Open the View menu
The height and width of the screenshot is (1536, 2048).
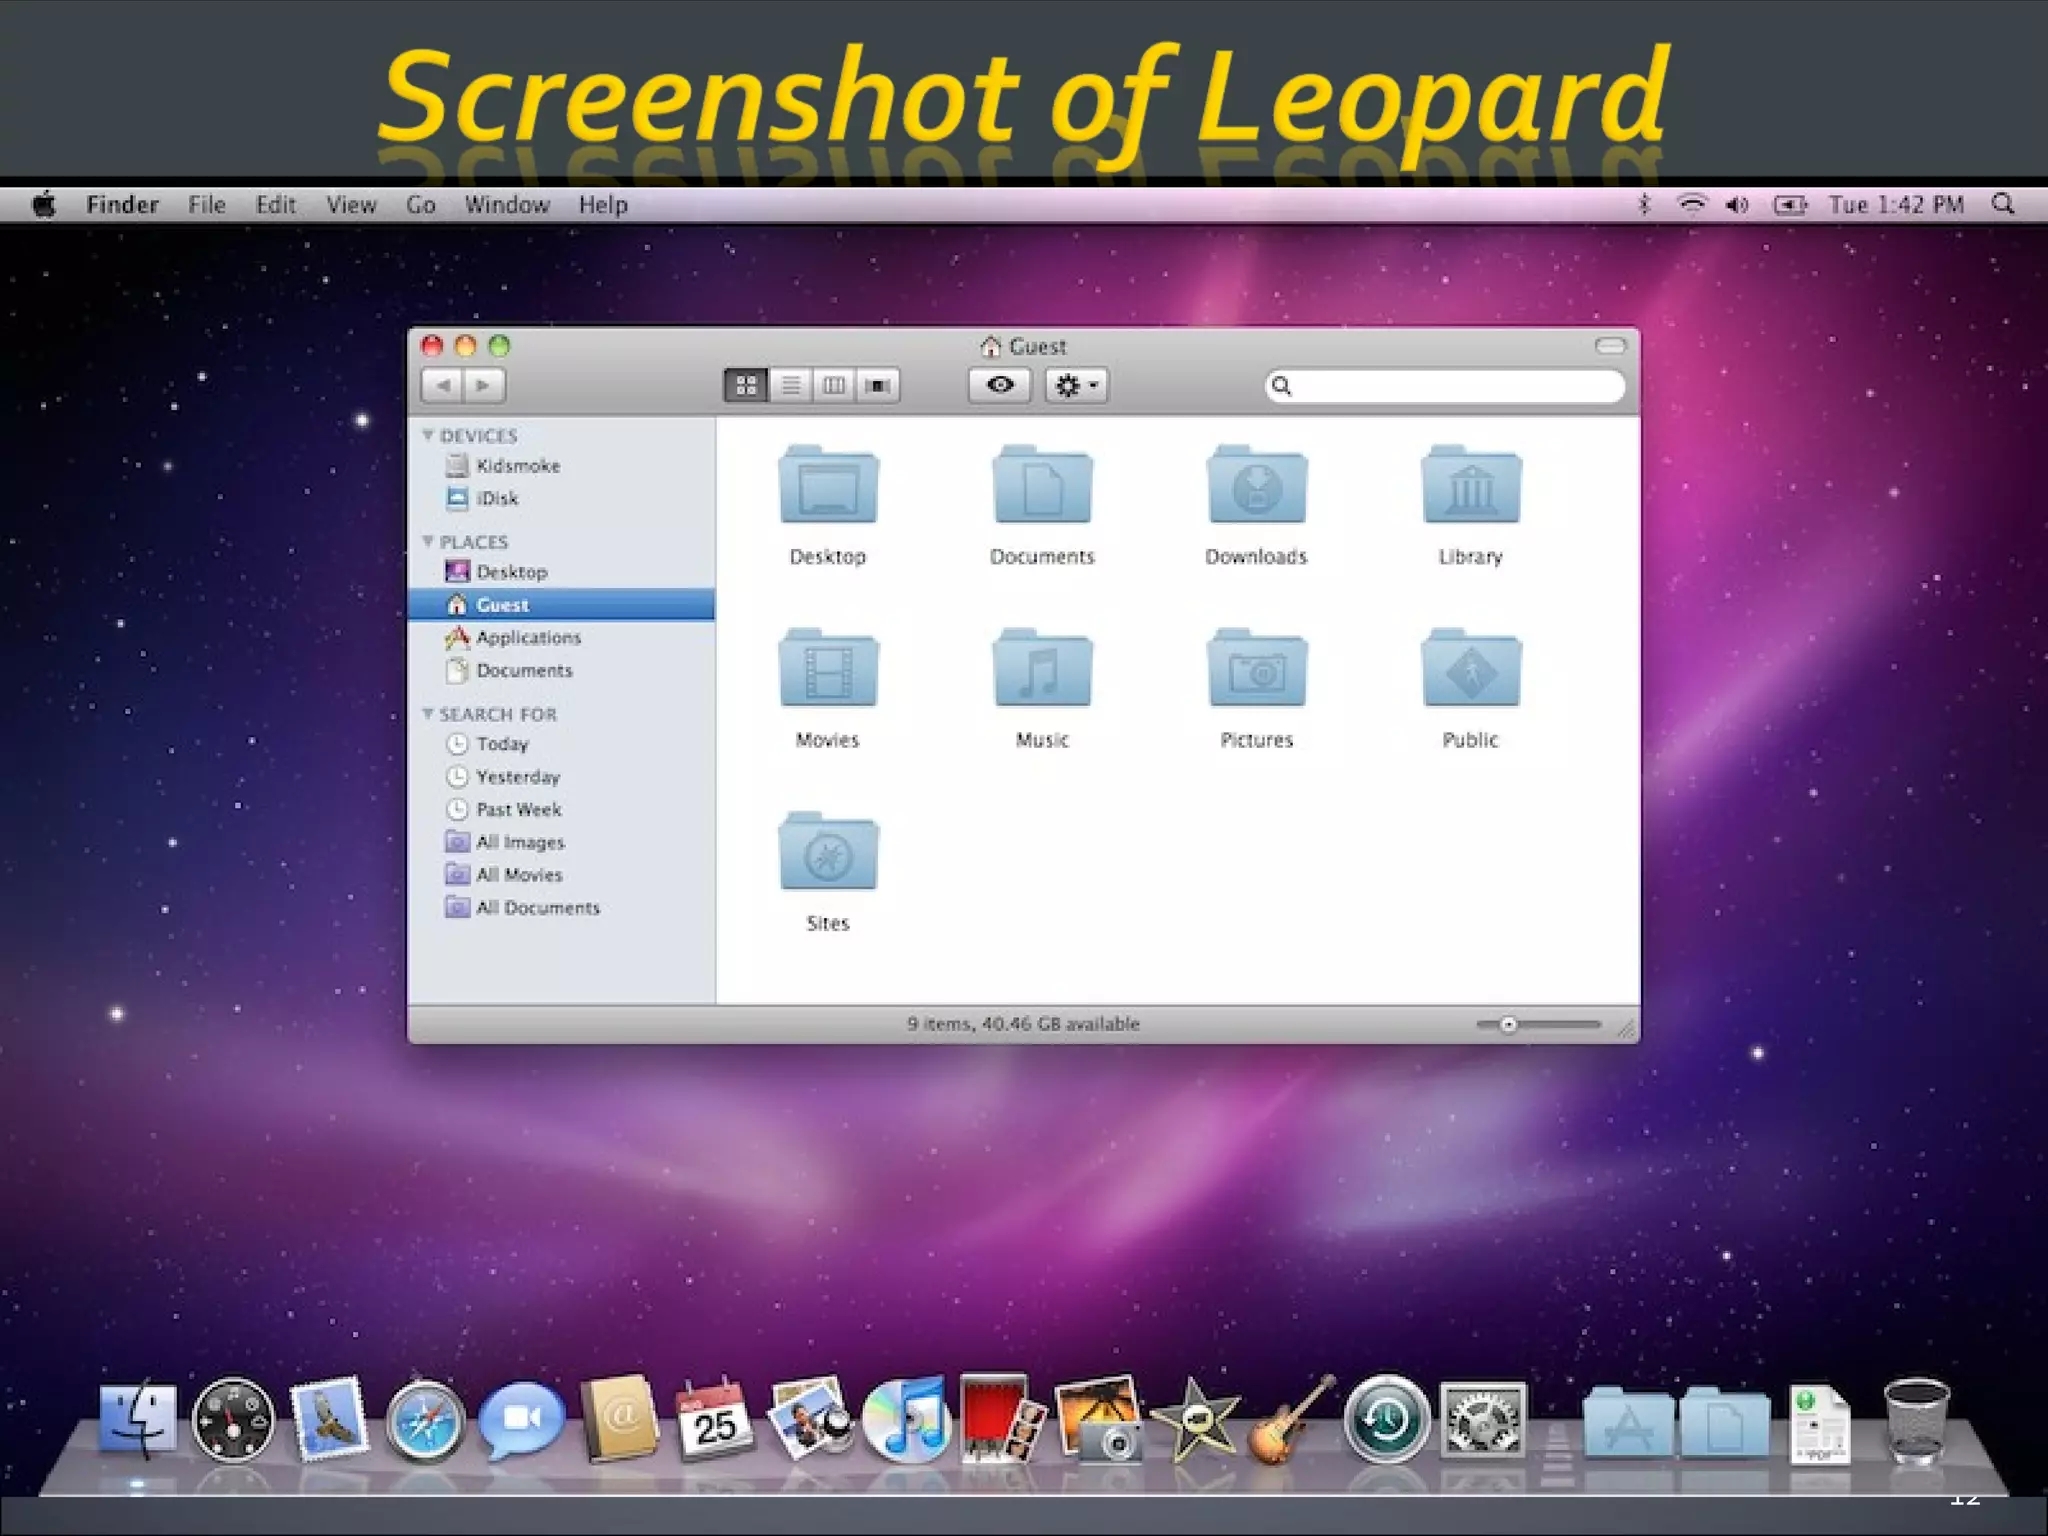point(351,205)
